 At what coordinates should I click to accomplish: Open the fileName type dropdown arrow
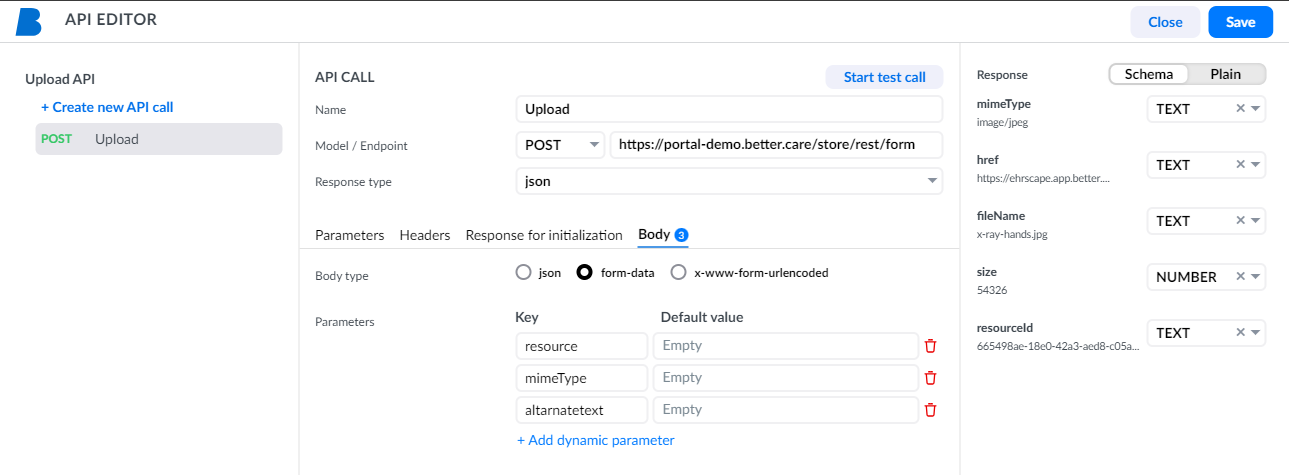pyautogui.click(x=1255, y=221)
